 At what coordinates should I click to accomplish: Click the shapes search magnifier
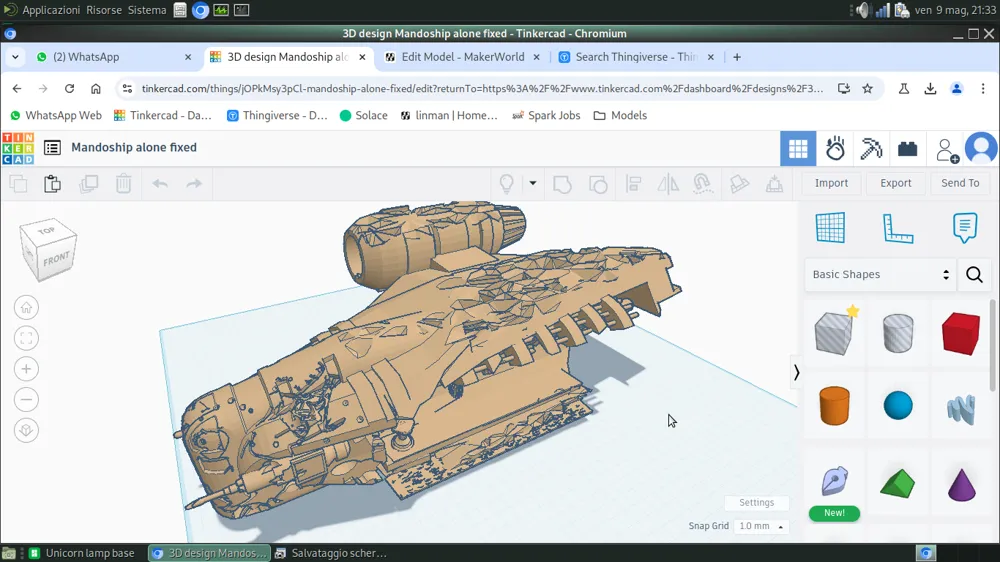pos(974,274)
